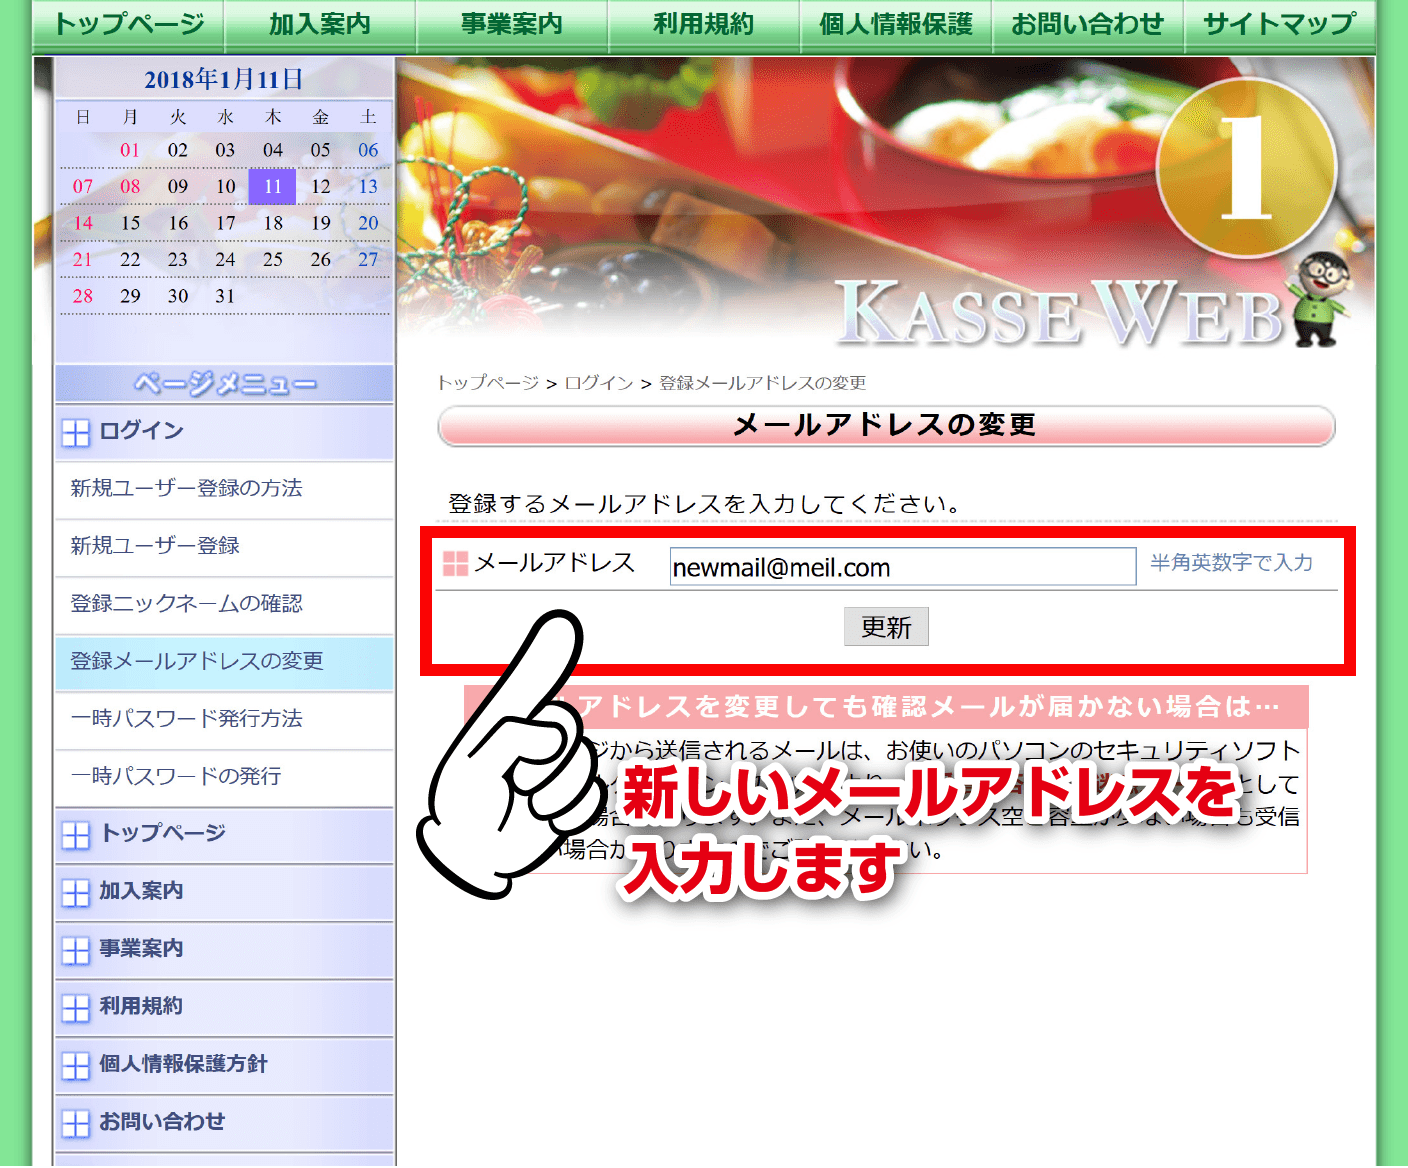Screen dimensions: 1408x1168
Task: Click the grid icon beside sidebar 利用規約
Action: pos(76,1008)
